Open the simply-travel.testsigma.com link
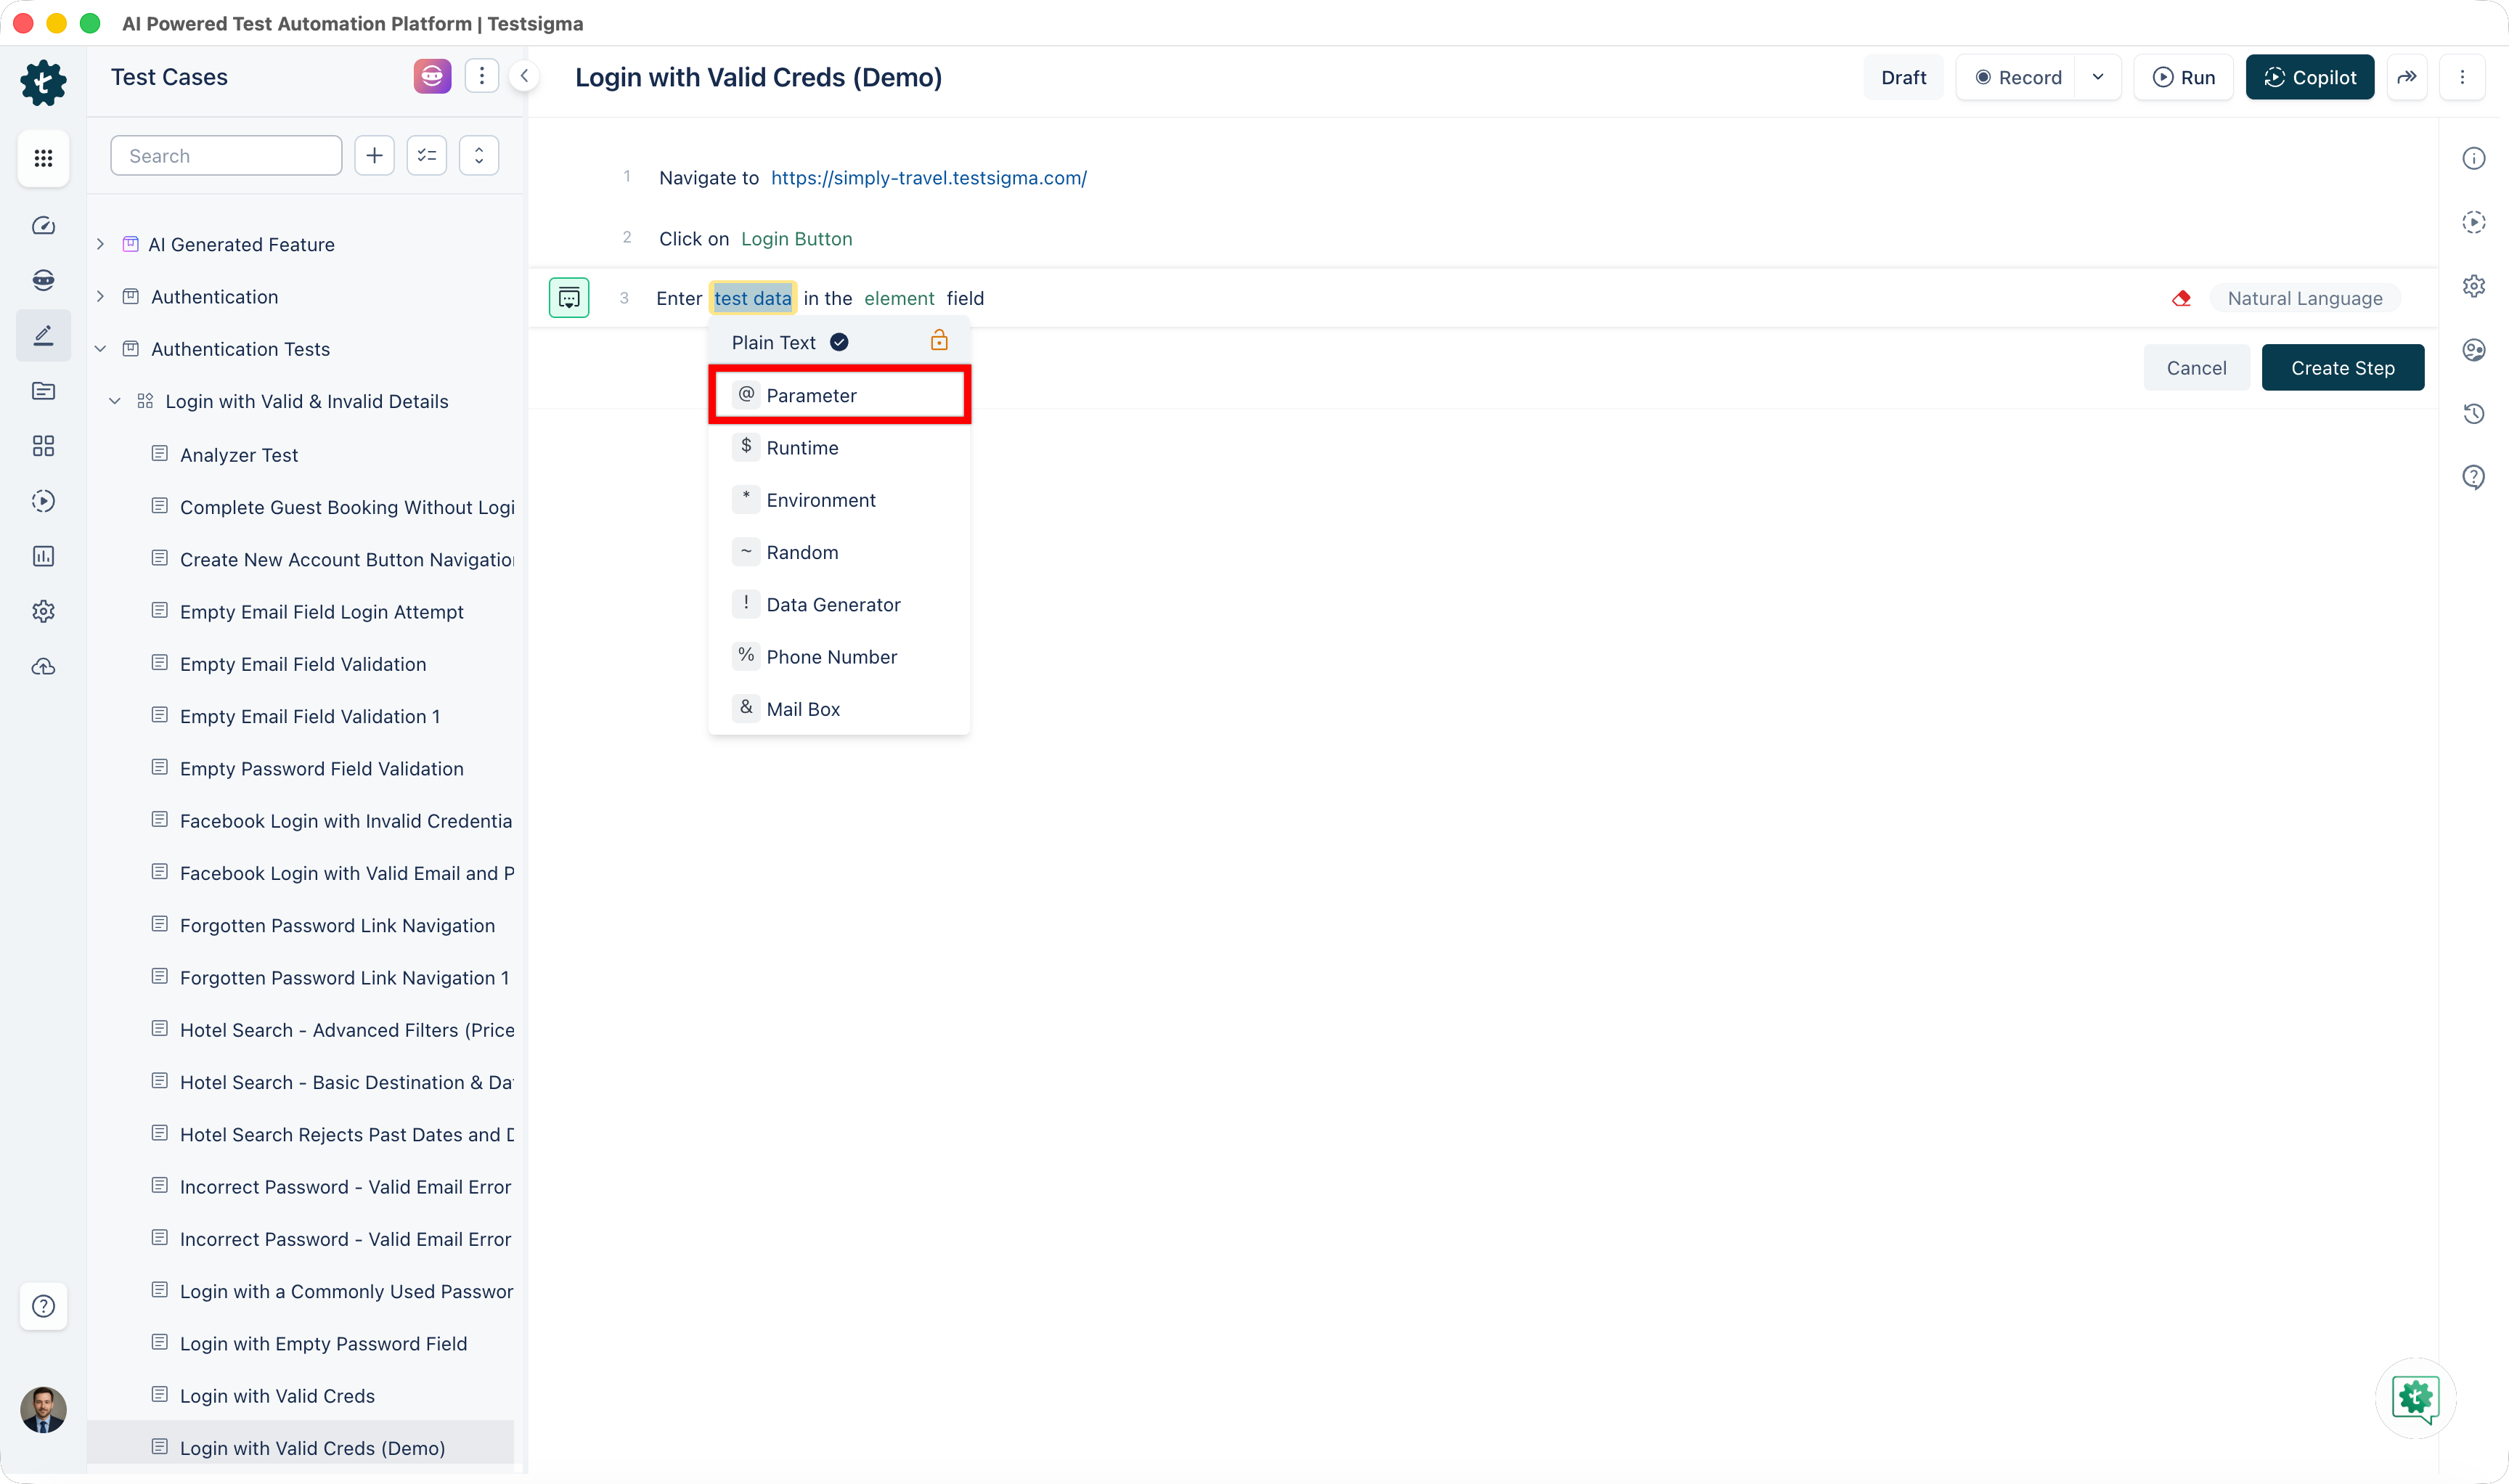 [929, 178]
